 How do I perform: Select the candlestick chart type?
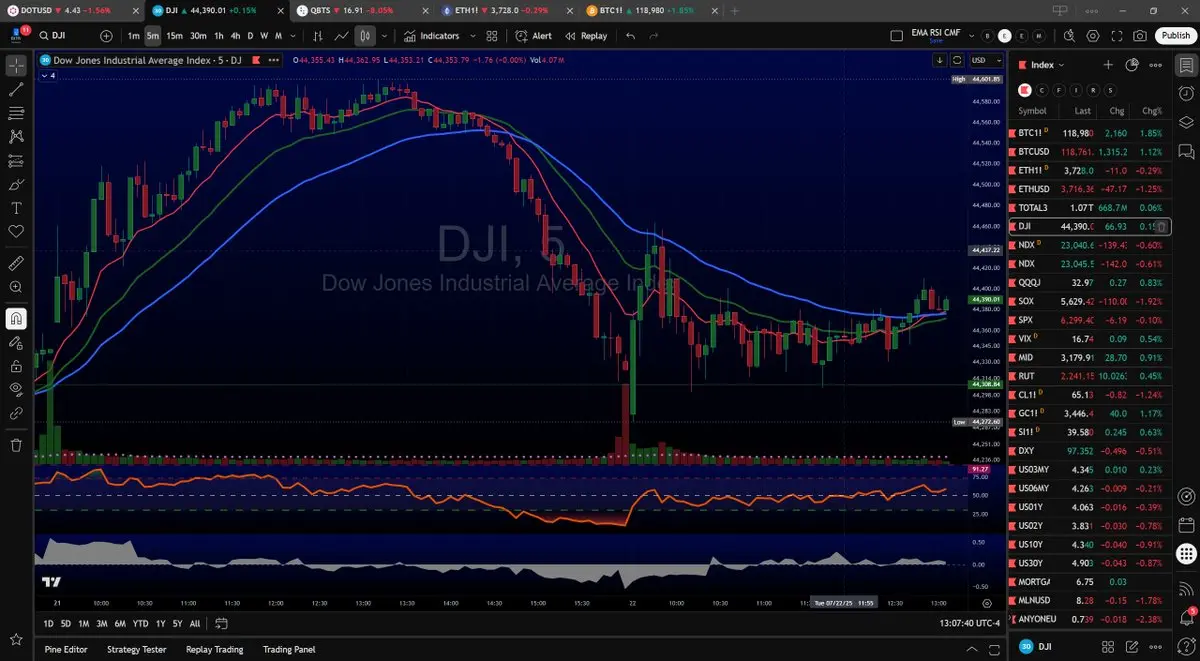pos(365,36)
